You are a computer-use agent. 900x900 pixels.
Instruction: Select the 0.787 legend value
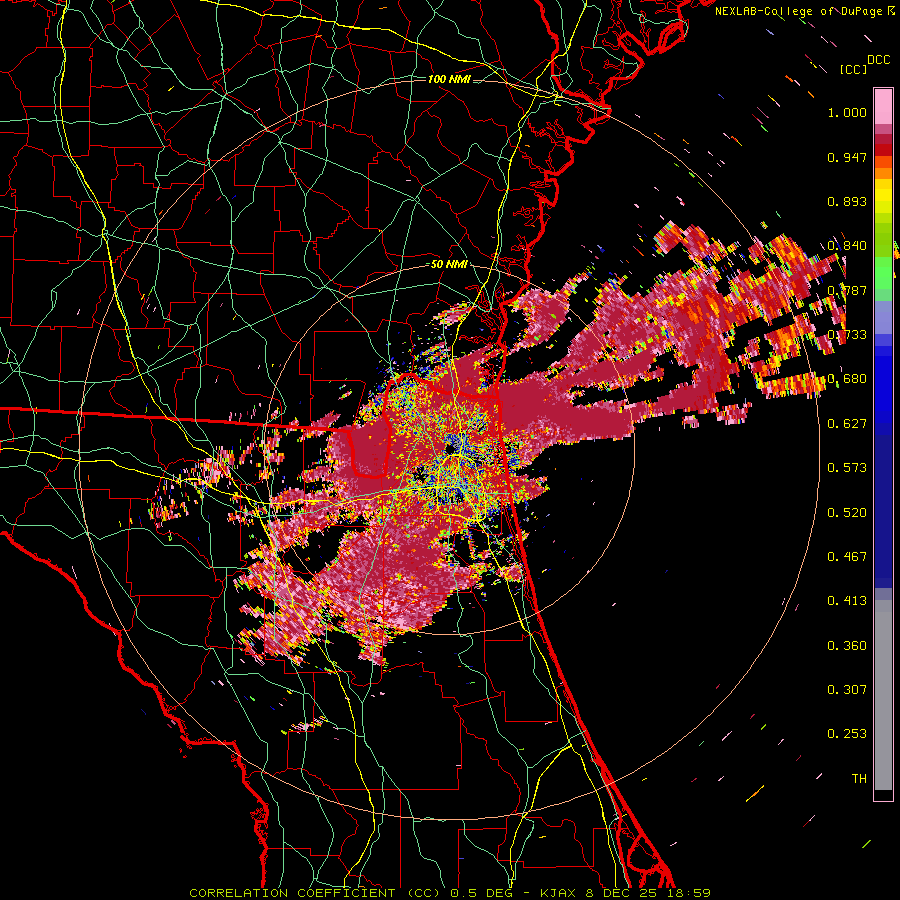coord(847,290)
